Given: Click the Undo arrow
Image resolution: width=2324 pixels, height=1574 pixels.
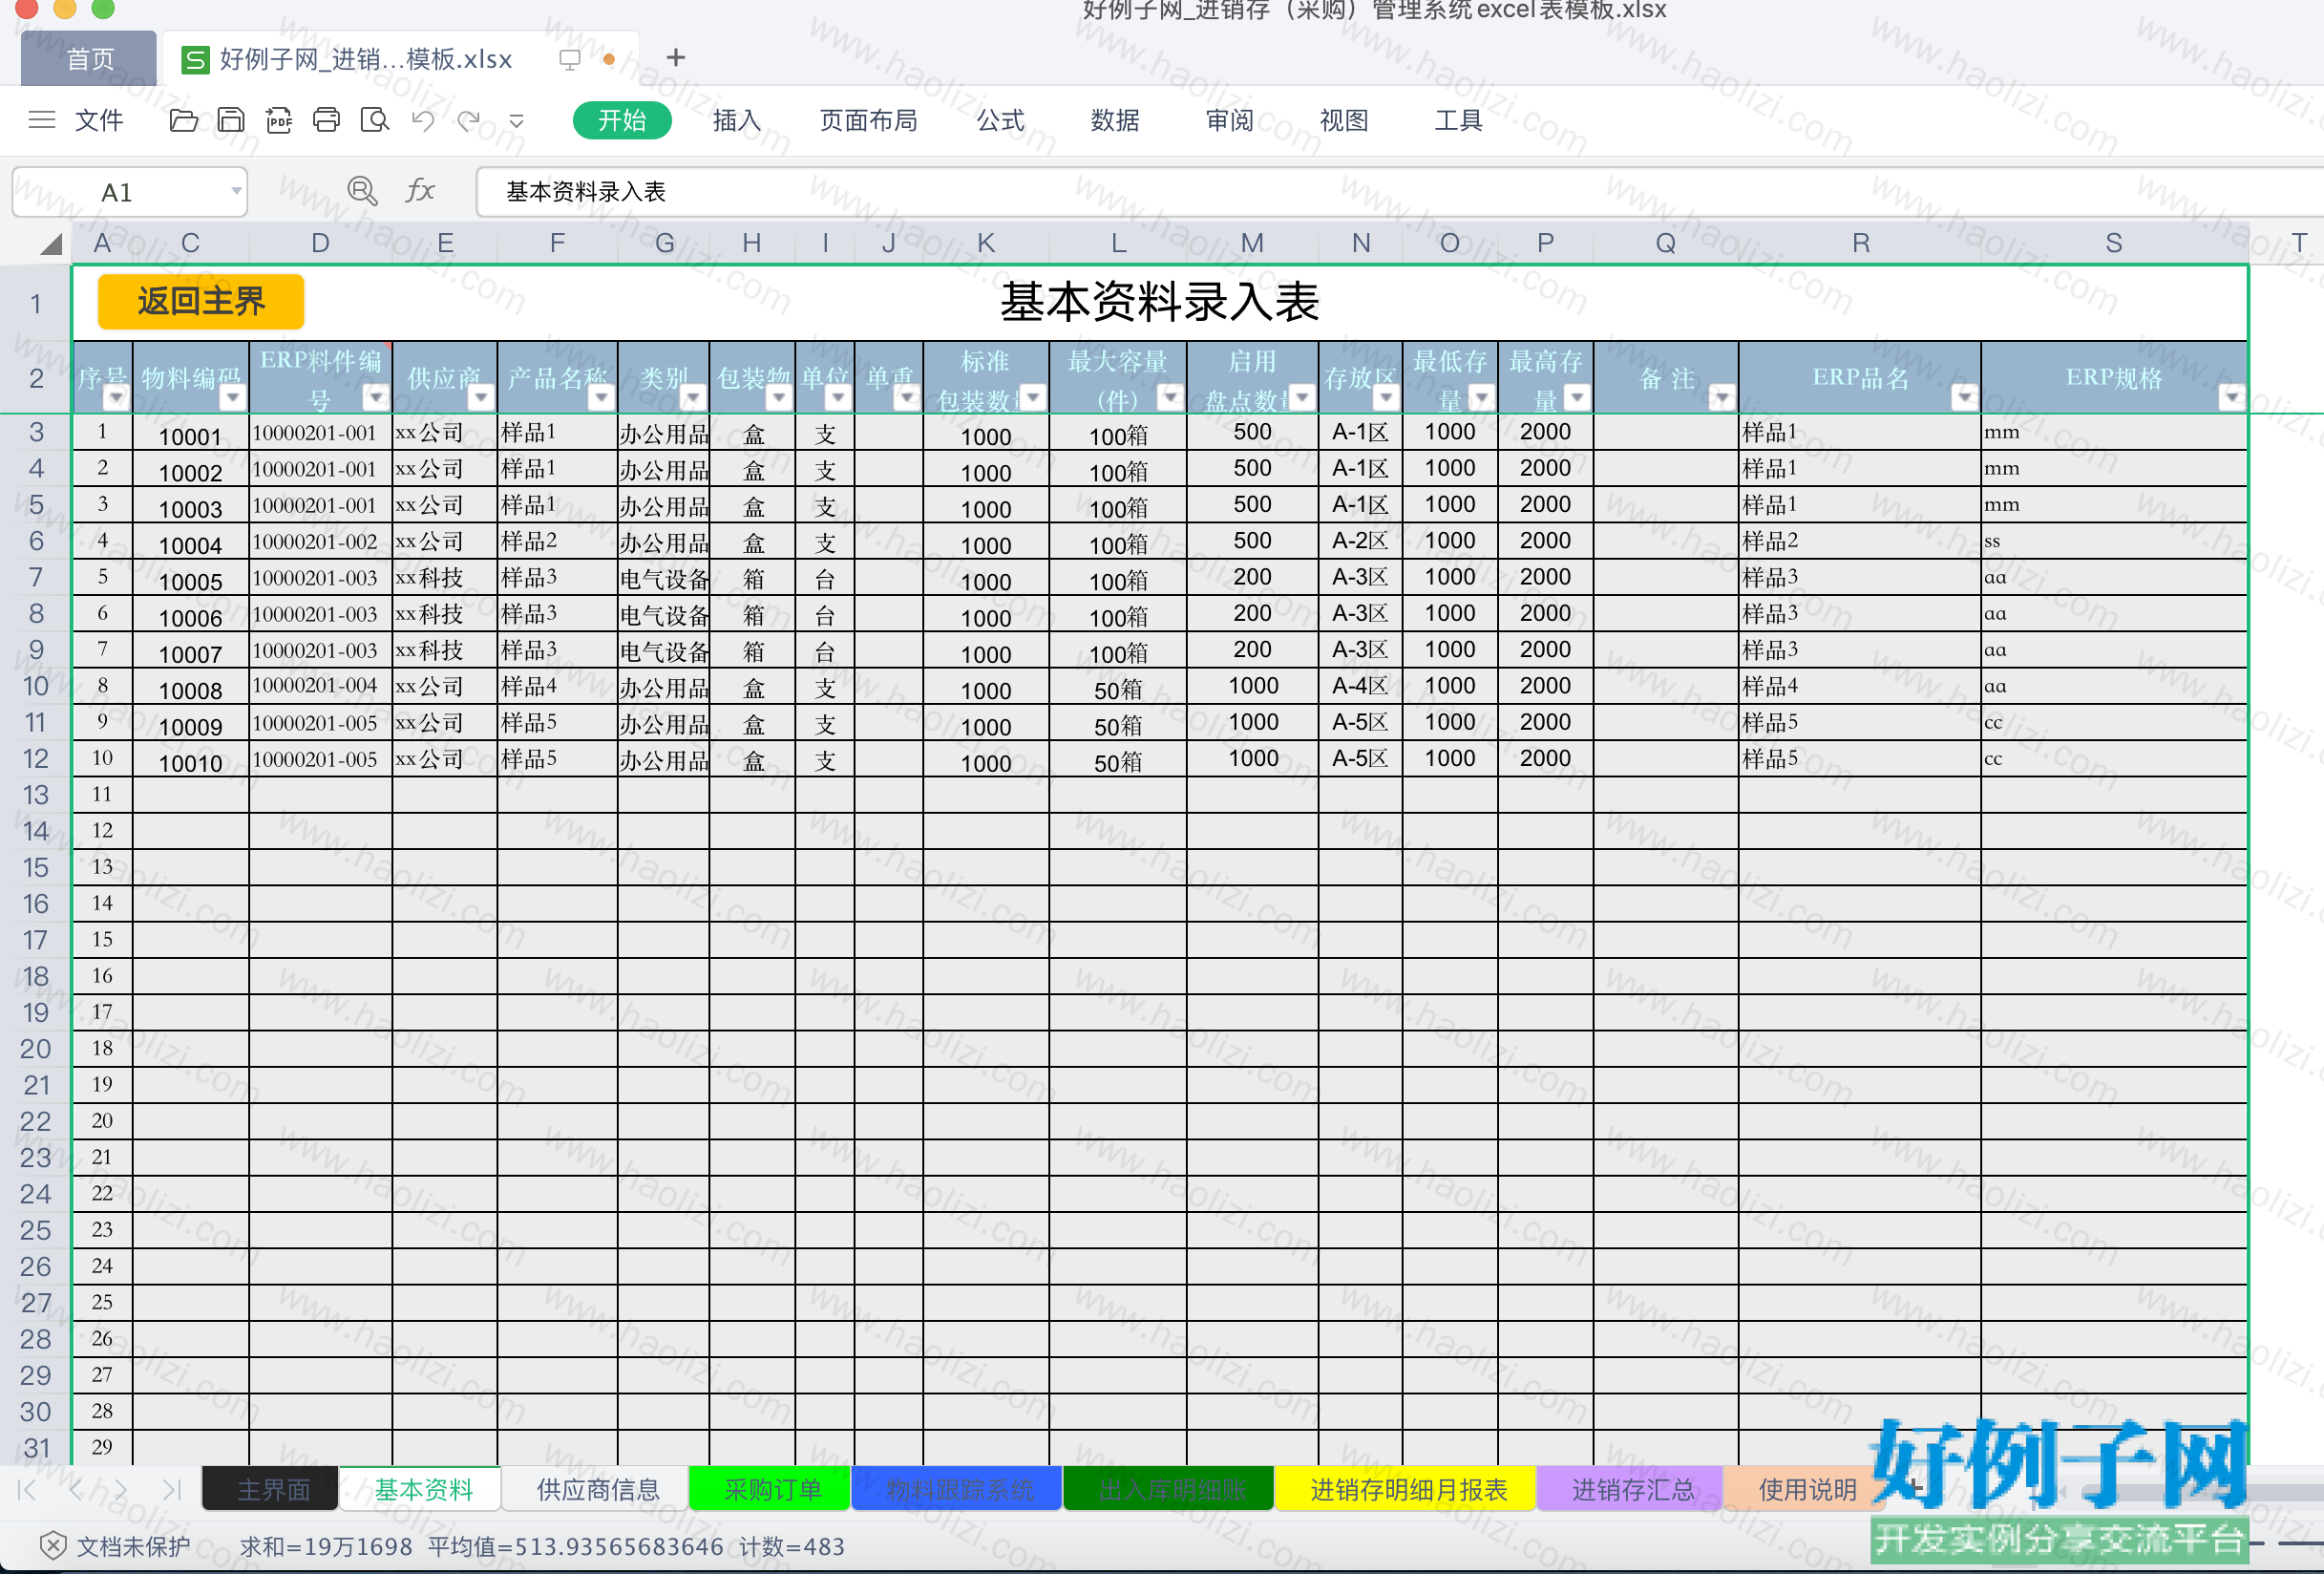Looking at the screenshot, I should click(423, 120).
